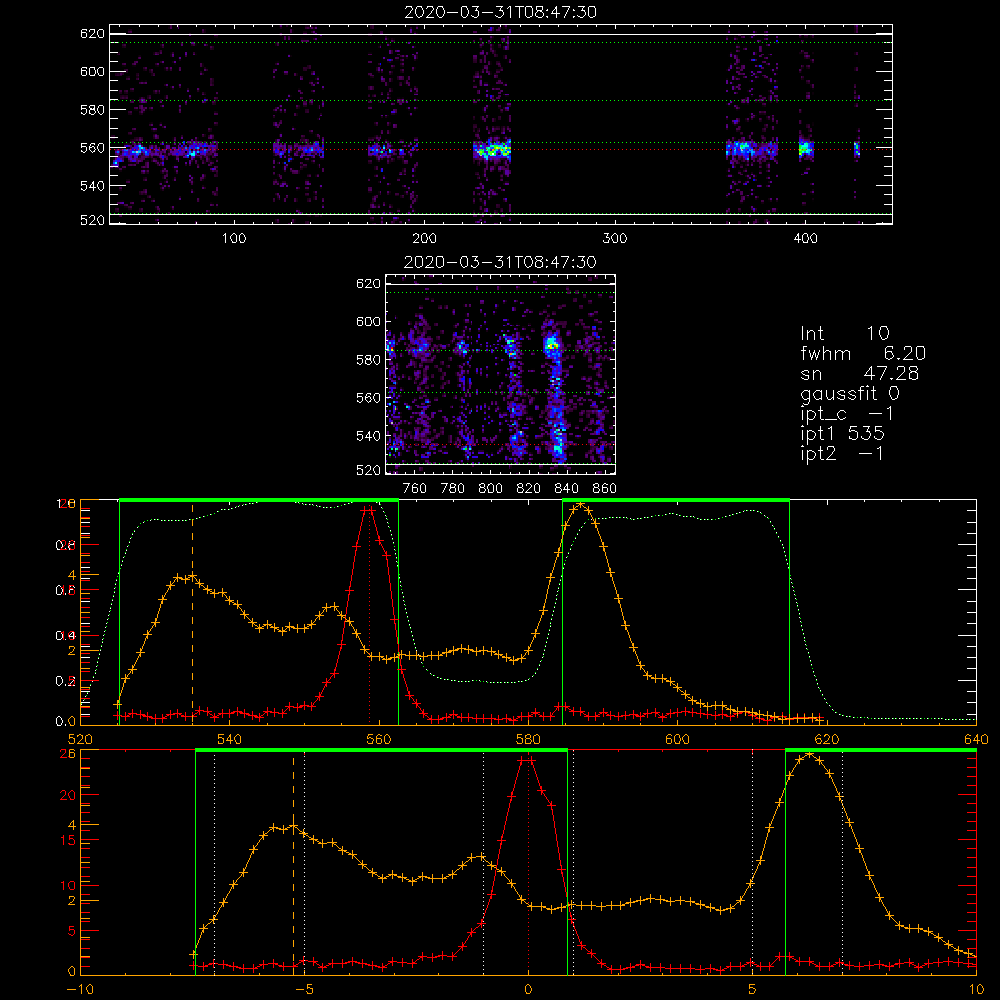Click the x-axis label 640 of the upper profile plot

tap(976, 739)
